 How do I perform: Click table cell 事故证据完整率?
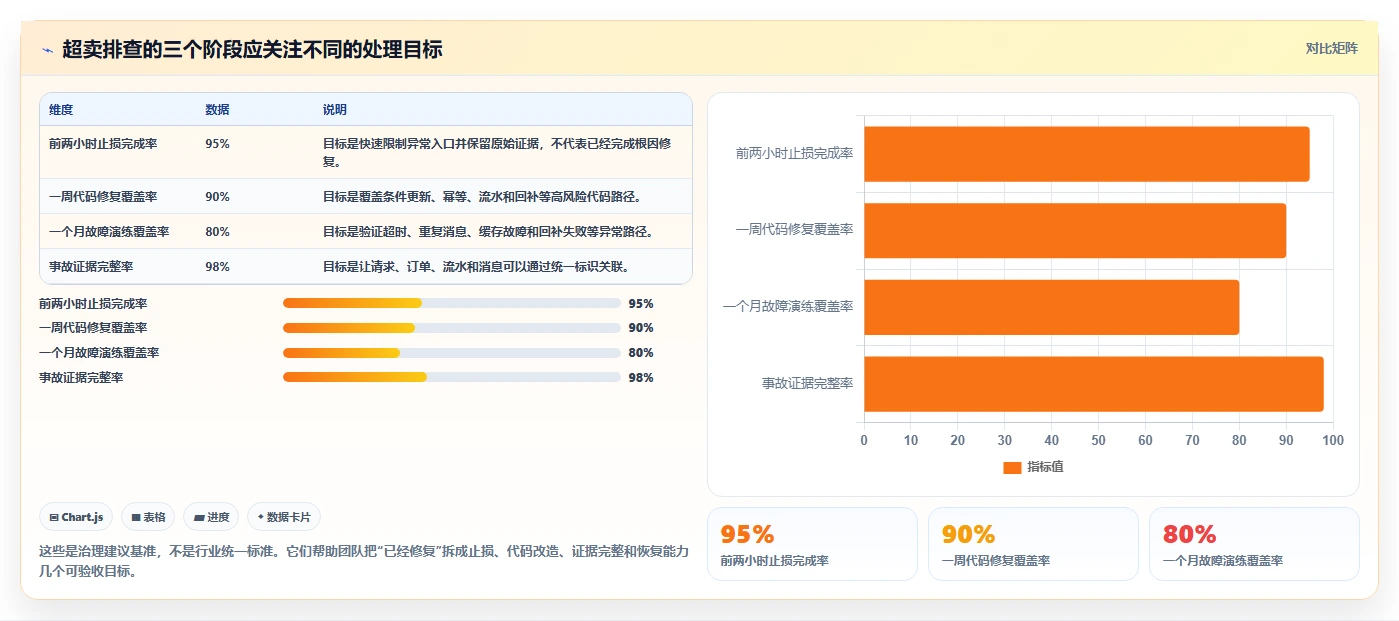[91, 267]
